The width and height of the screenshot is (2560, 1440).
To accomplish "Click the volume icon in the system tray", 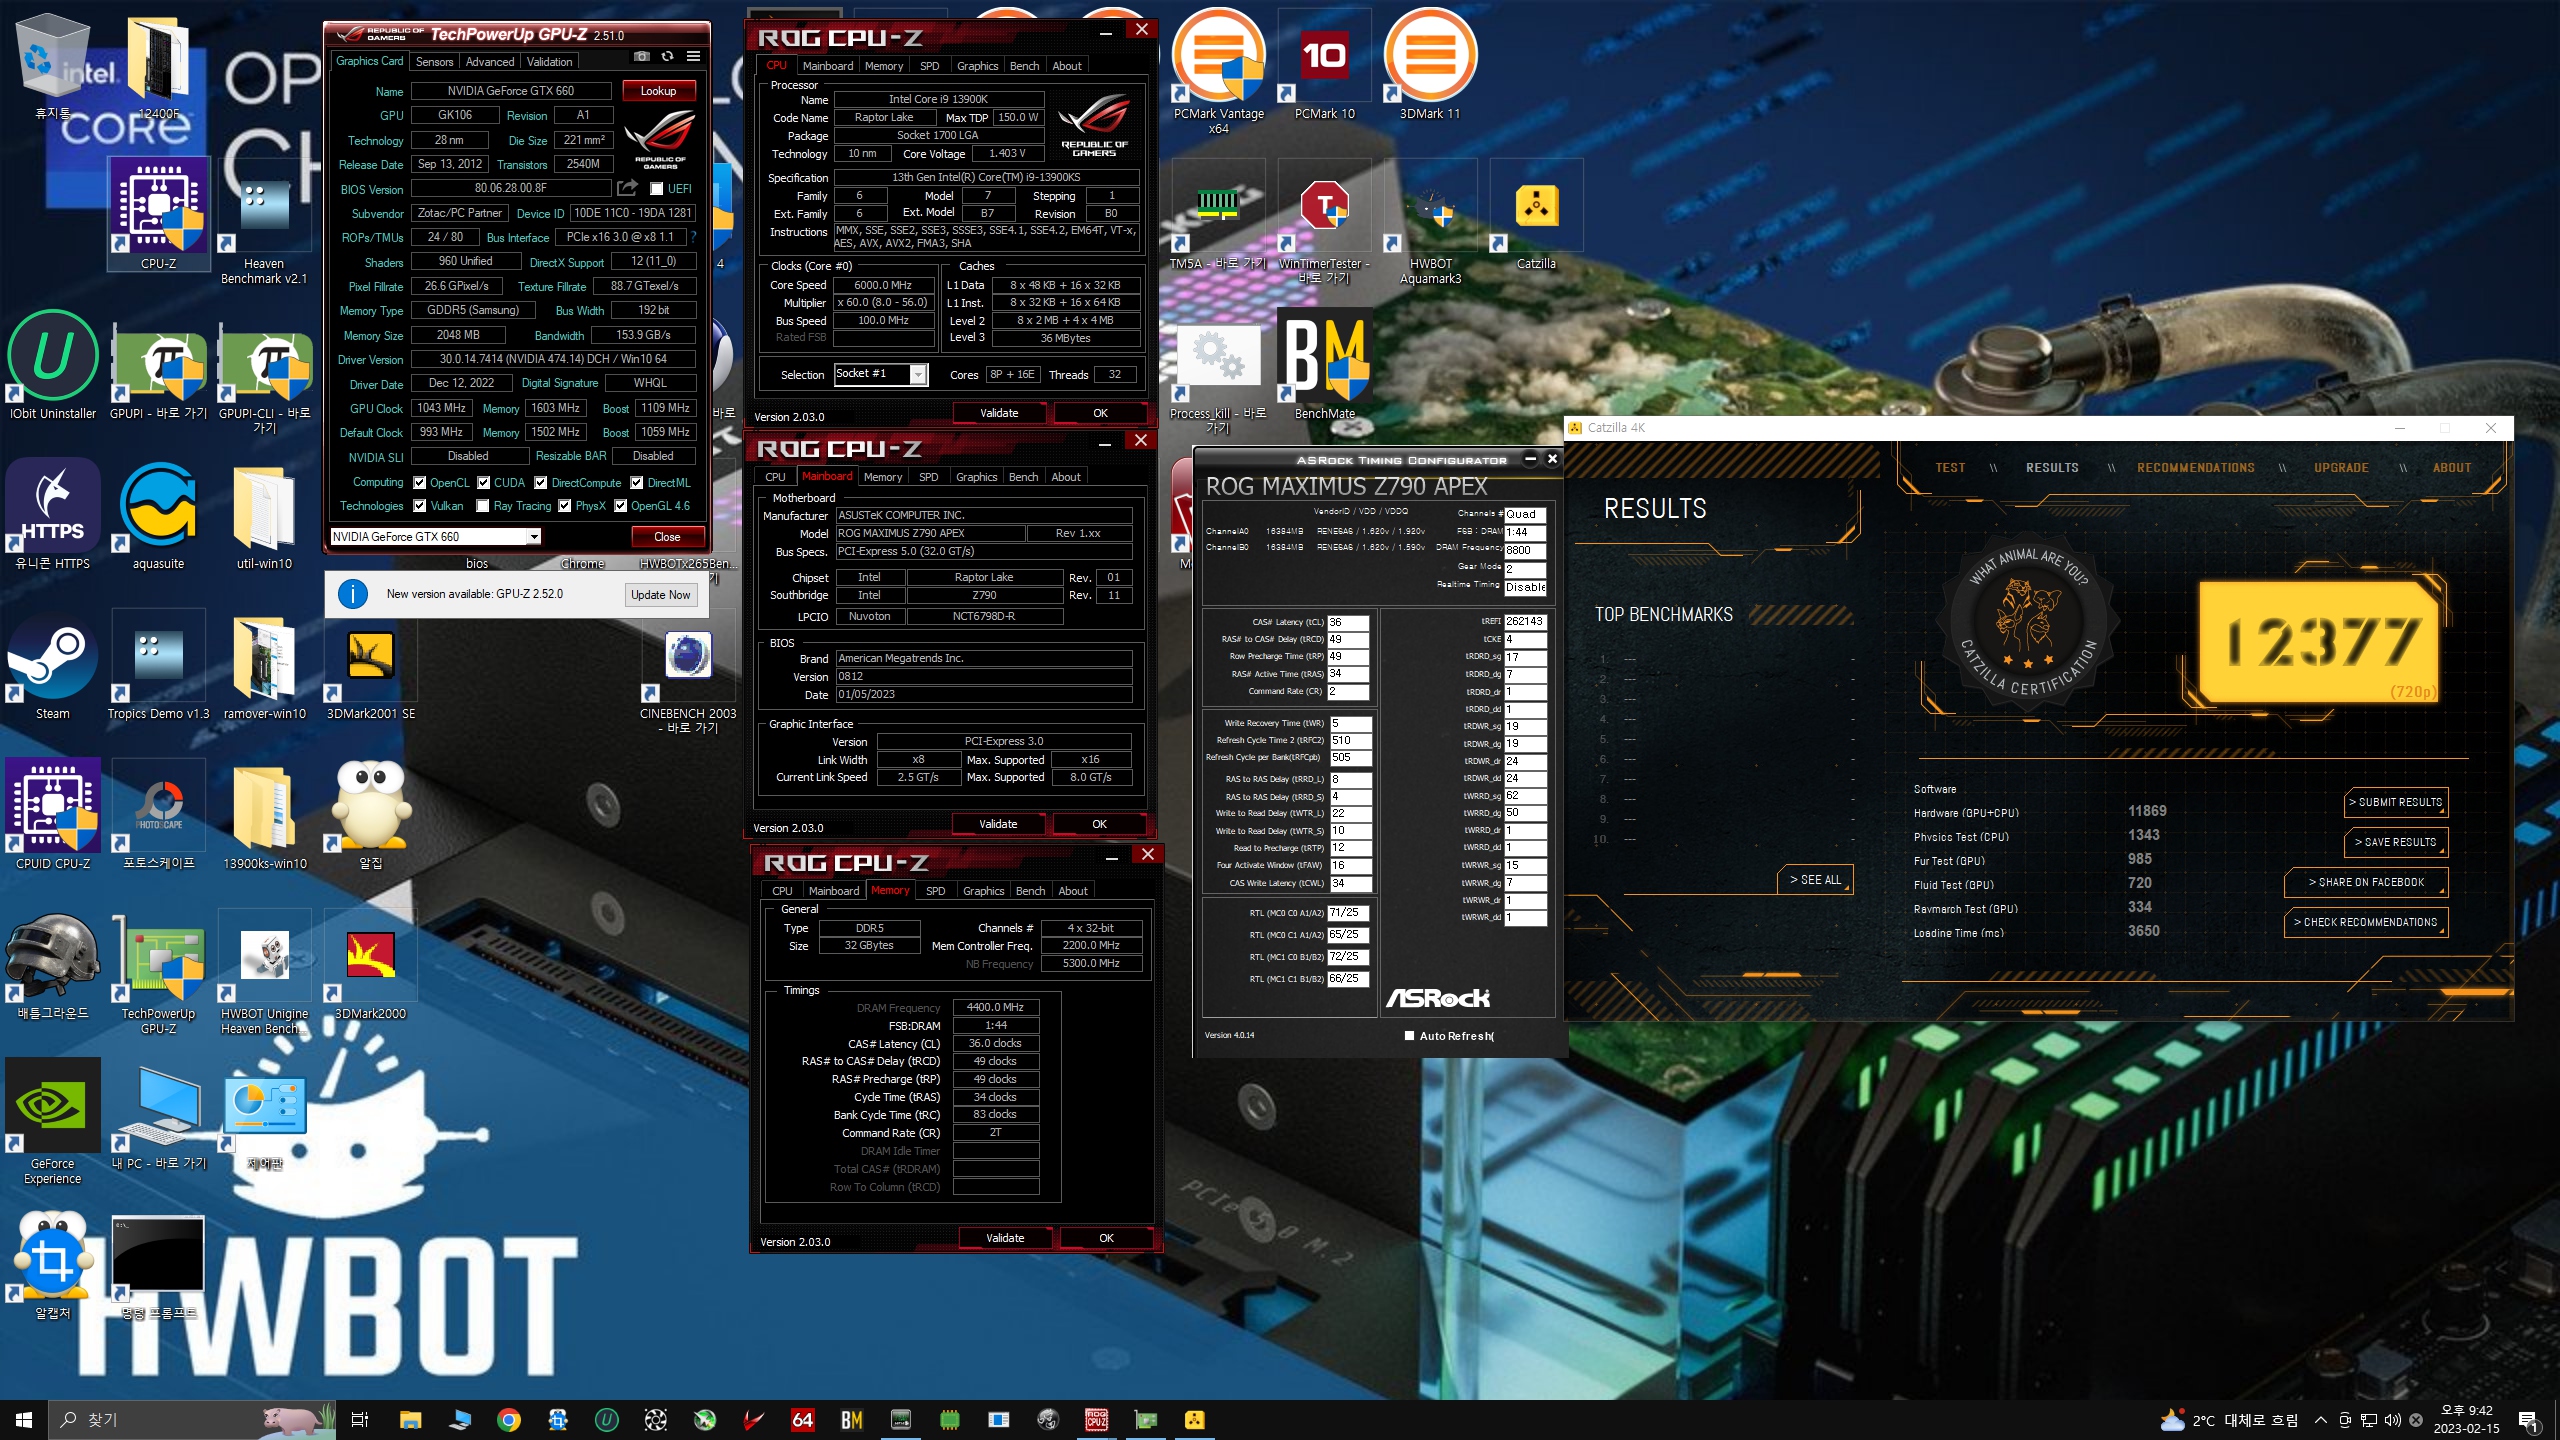I will [2392, 1419].
